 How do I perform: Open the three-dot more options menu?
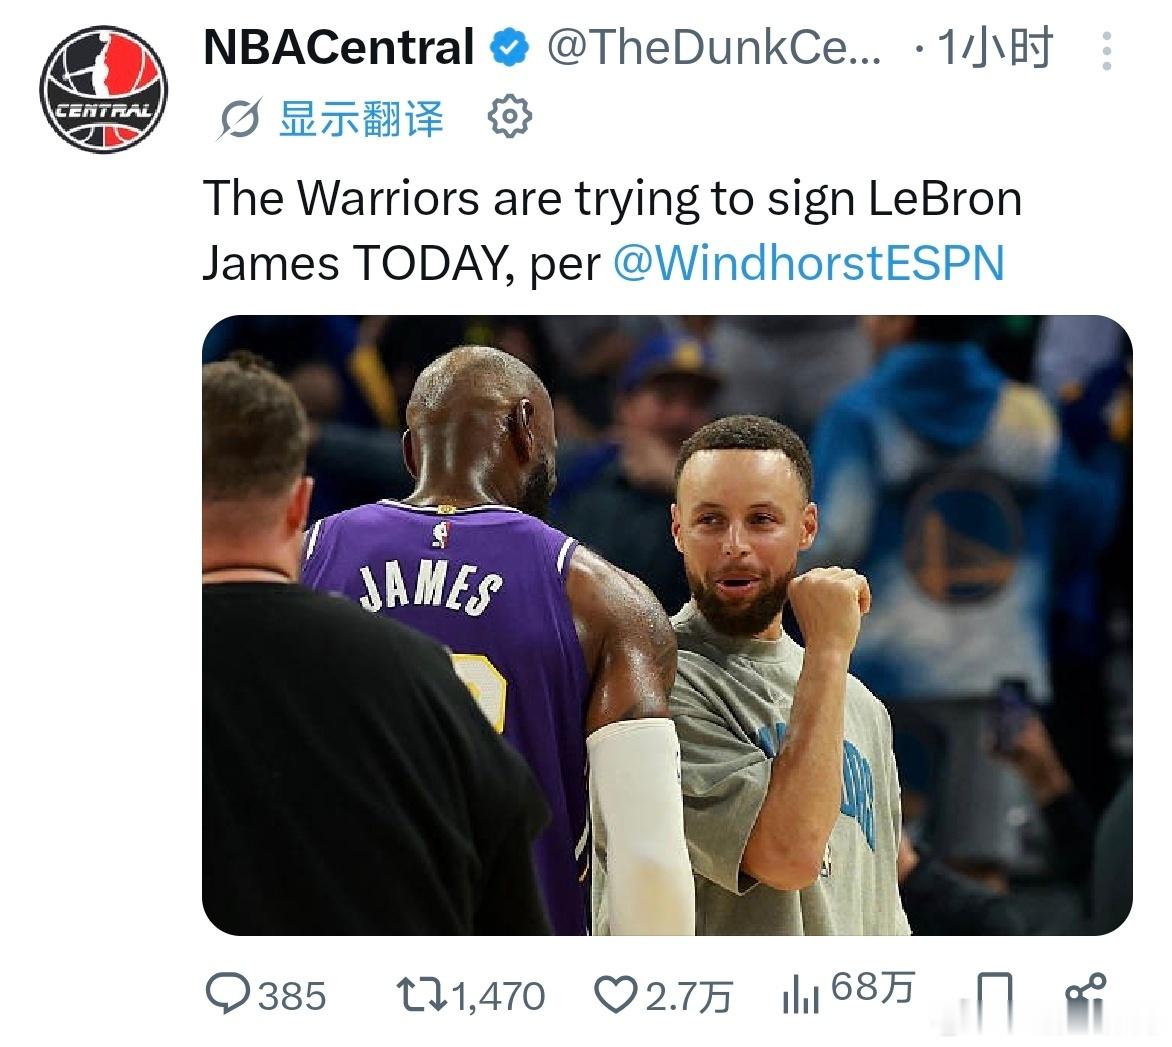click(x=1106, y=51)
